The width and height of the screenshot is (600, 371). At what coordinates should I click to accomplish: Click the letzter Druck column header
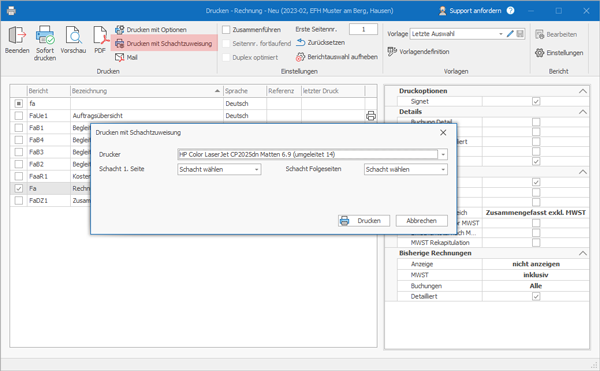(x=333, y=91)
